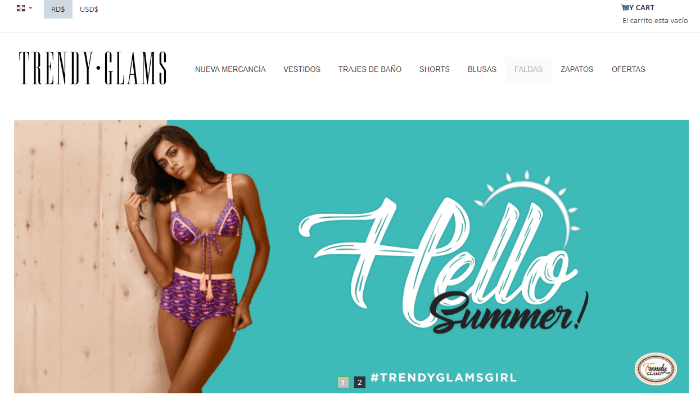Click the Dominican flag language icon
Screen dimensions: 700x404
[x=21, y=8]
